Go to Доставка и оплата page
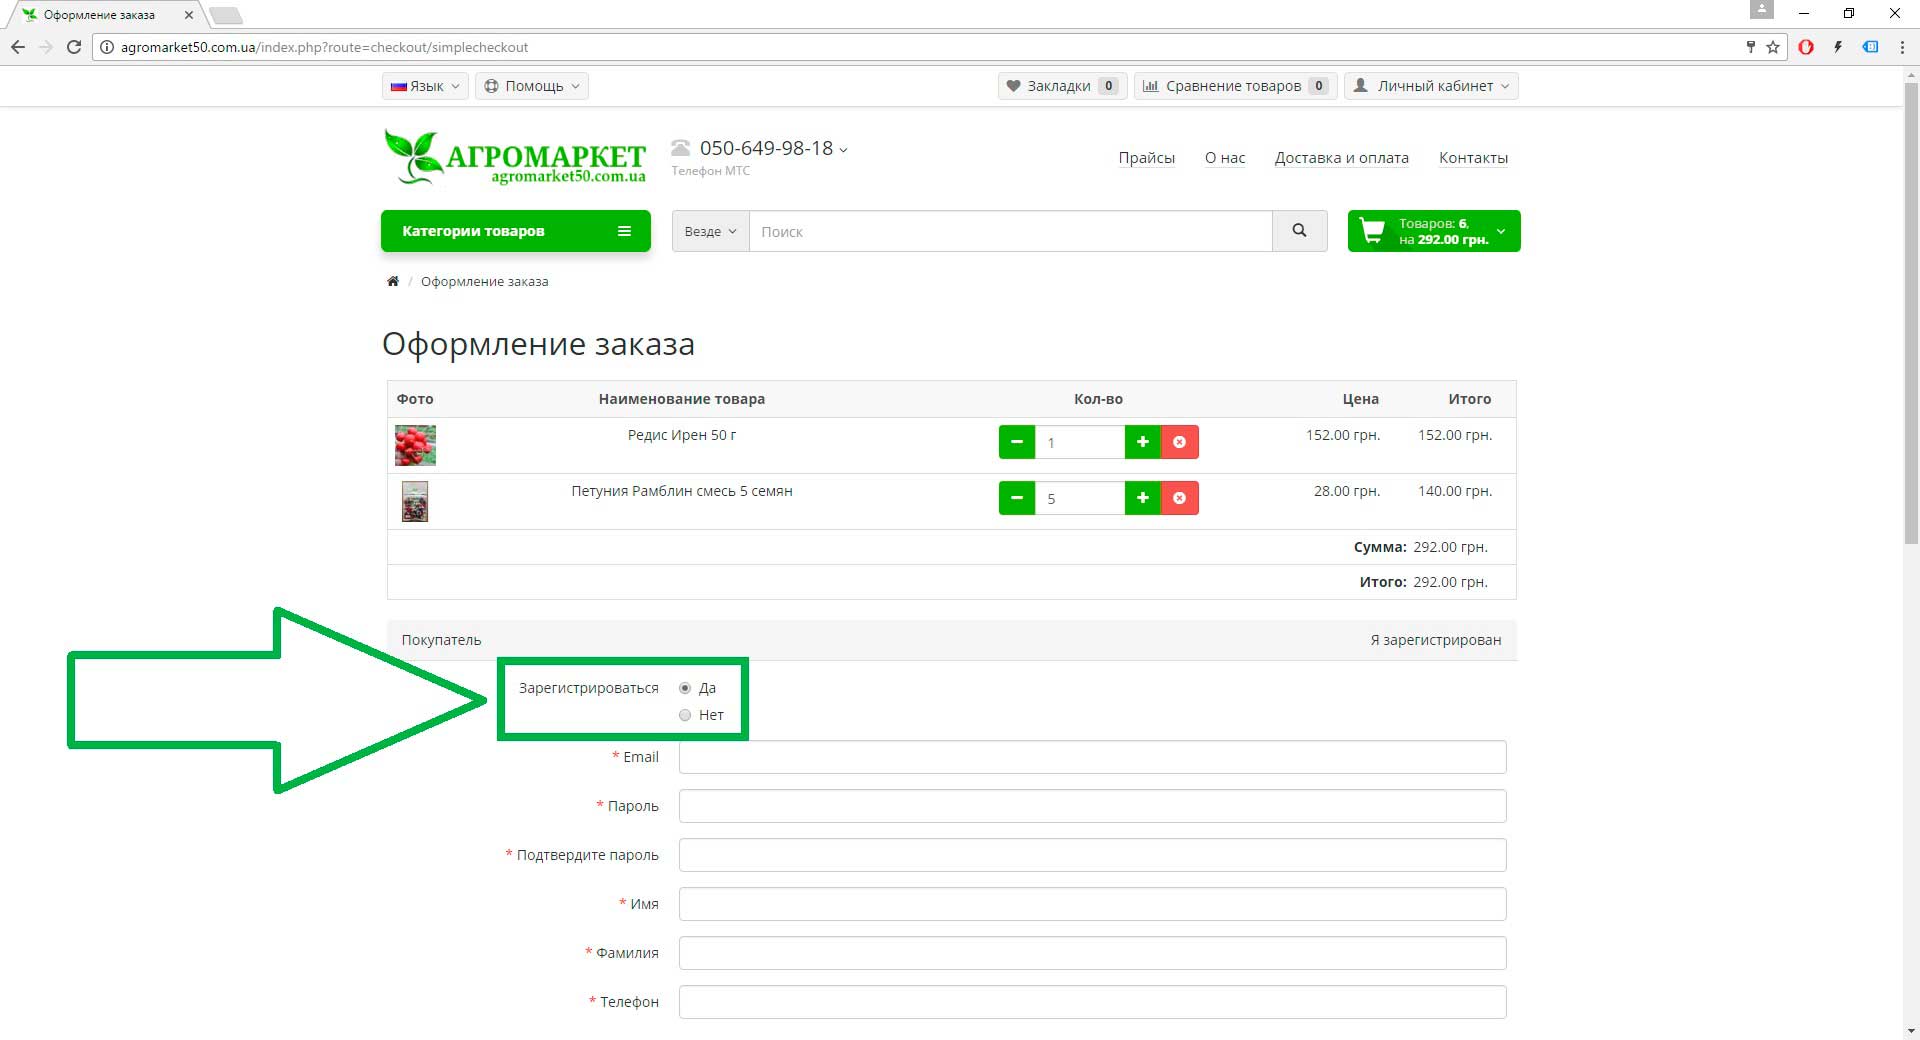The height and width of the screenshot is (1040, 1920). [1341, 158]
